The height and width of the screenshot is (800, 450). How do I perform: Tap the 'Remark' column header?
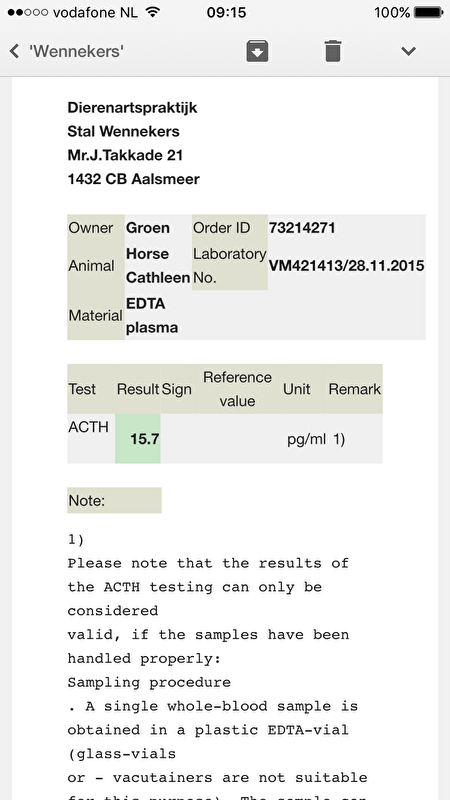[355, 389]
